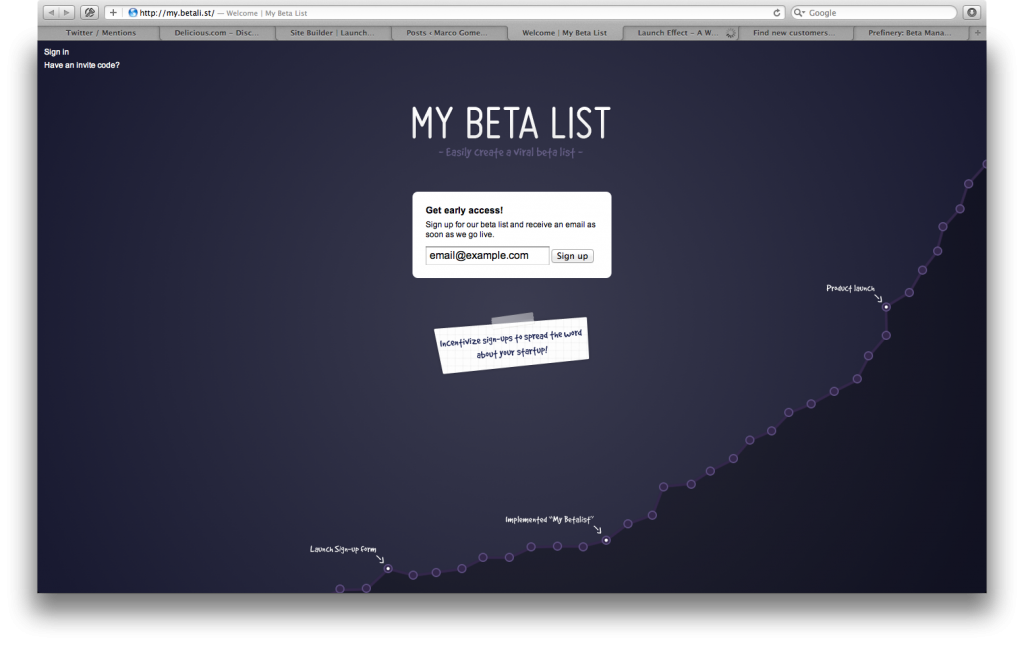Reload the page using the refresh icon
The height and width of the screenshot is (645, 1024).
coord(778,13)
